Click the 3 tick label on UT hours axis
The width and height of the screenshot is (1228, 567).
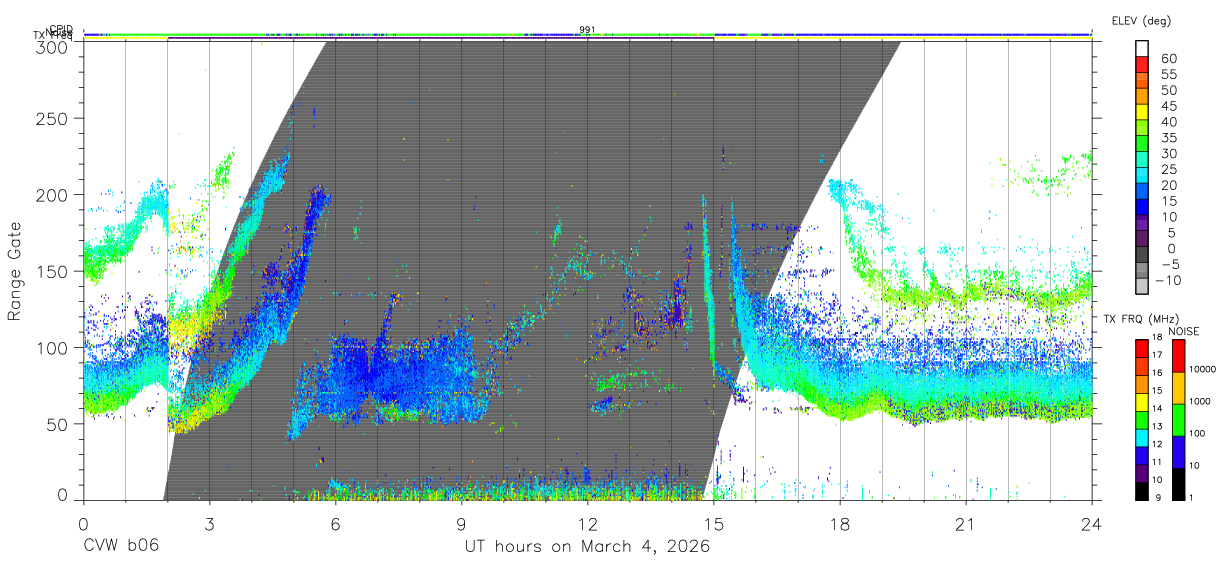tap(209, 524)
